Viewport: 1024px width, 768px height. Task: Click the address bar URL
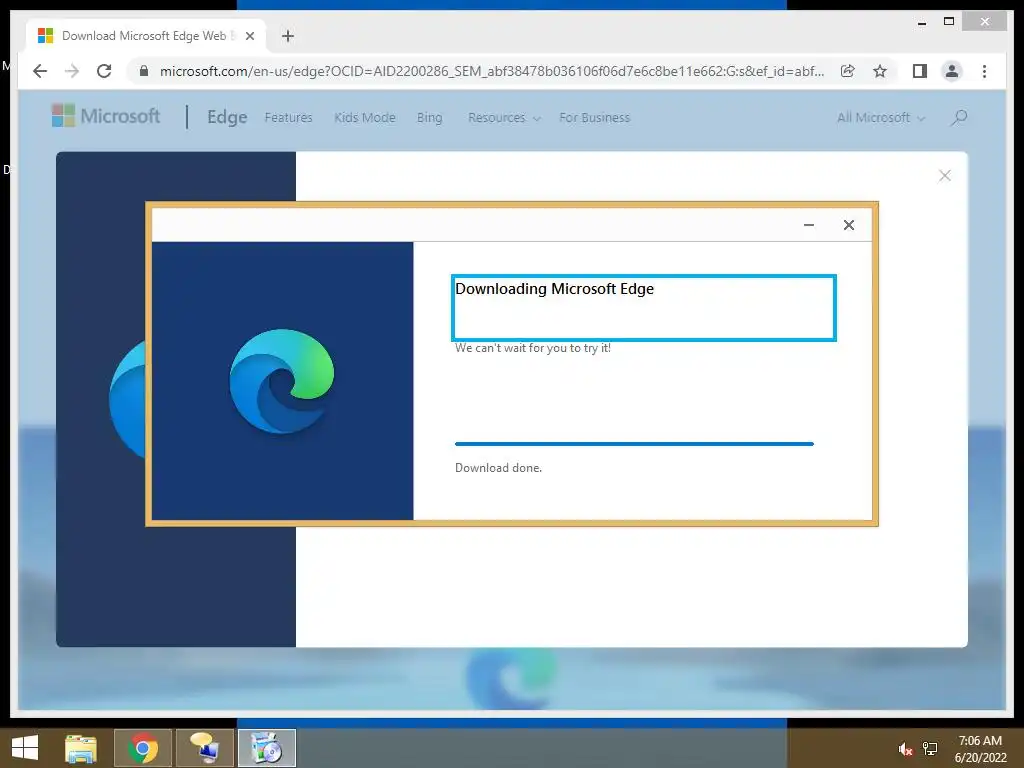492,71
